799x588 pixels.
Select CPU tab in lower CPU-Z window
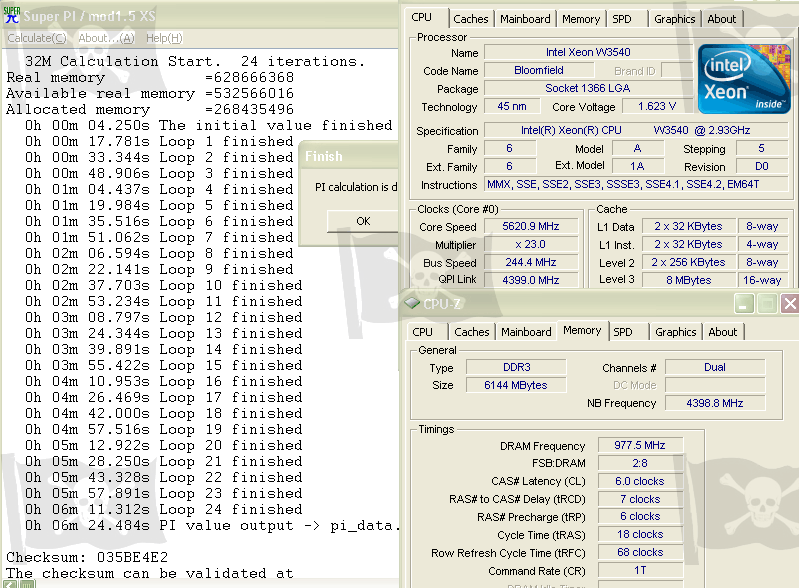422,332
